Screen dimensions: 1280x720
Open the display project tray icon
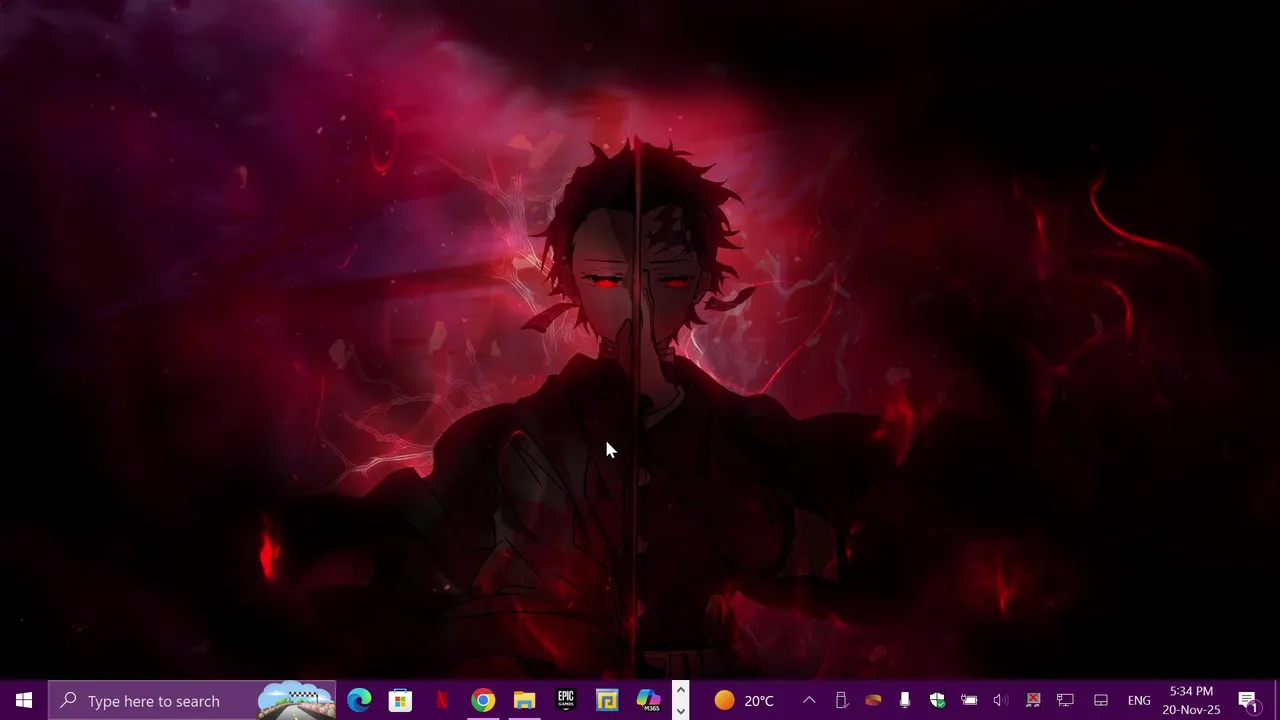1065,701
